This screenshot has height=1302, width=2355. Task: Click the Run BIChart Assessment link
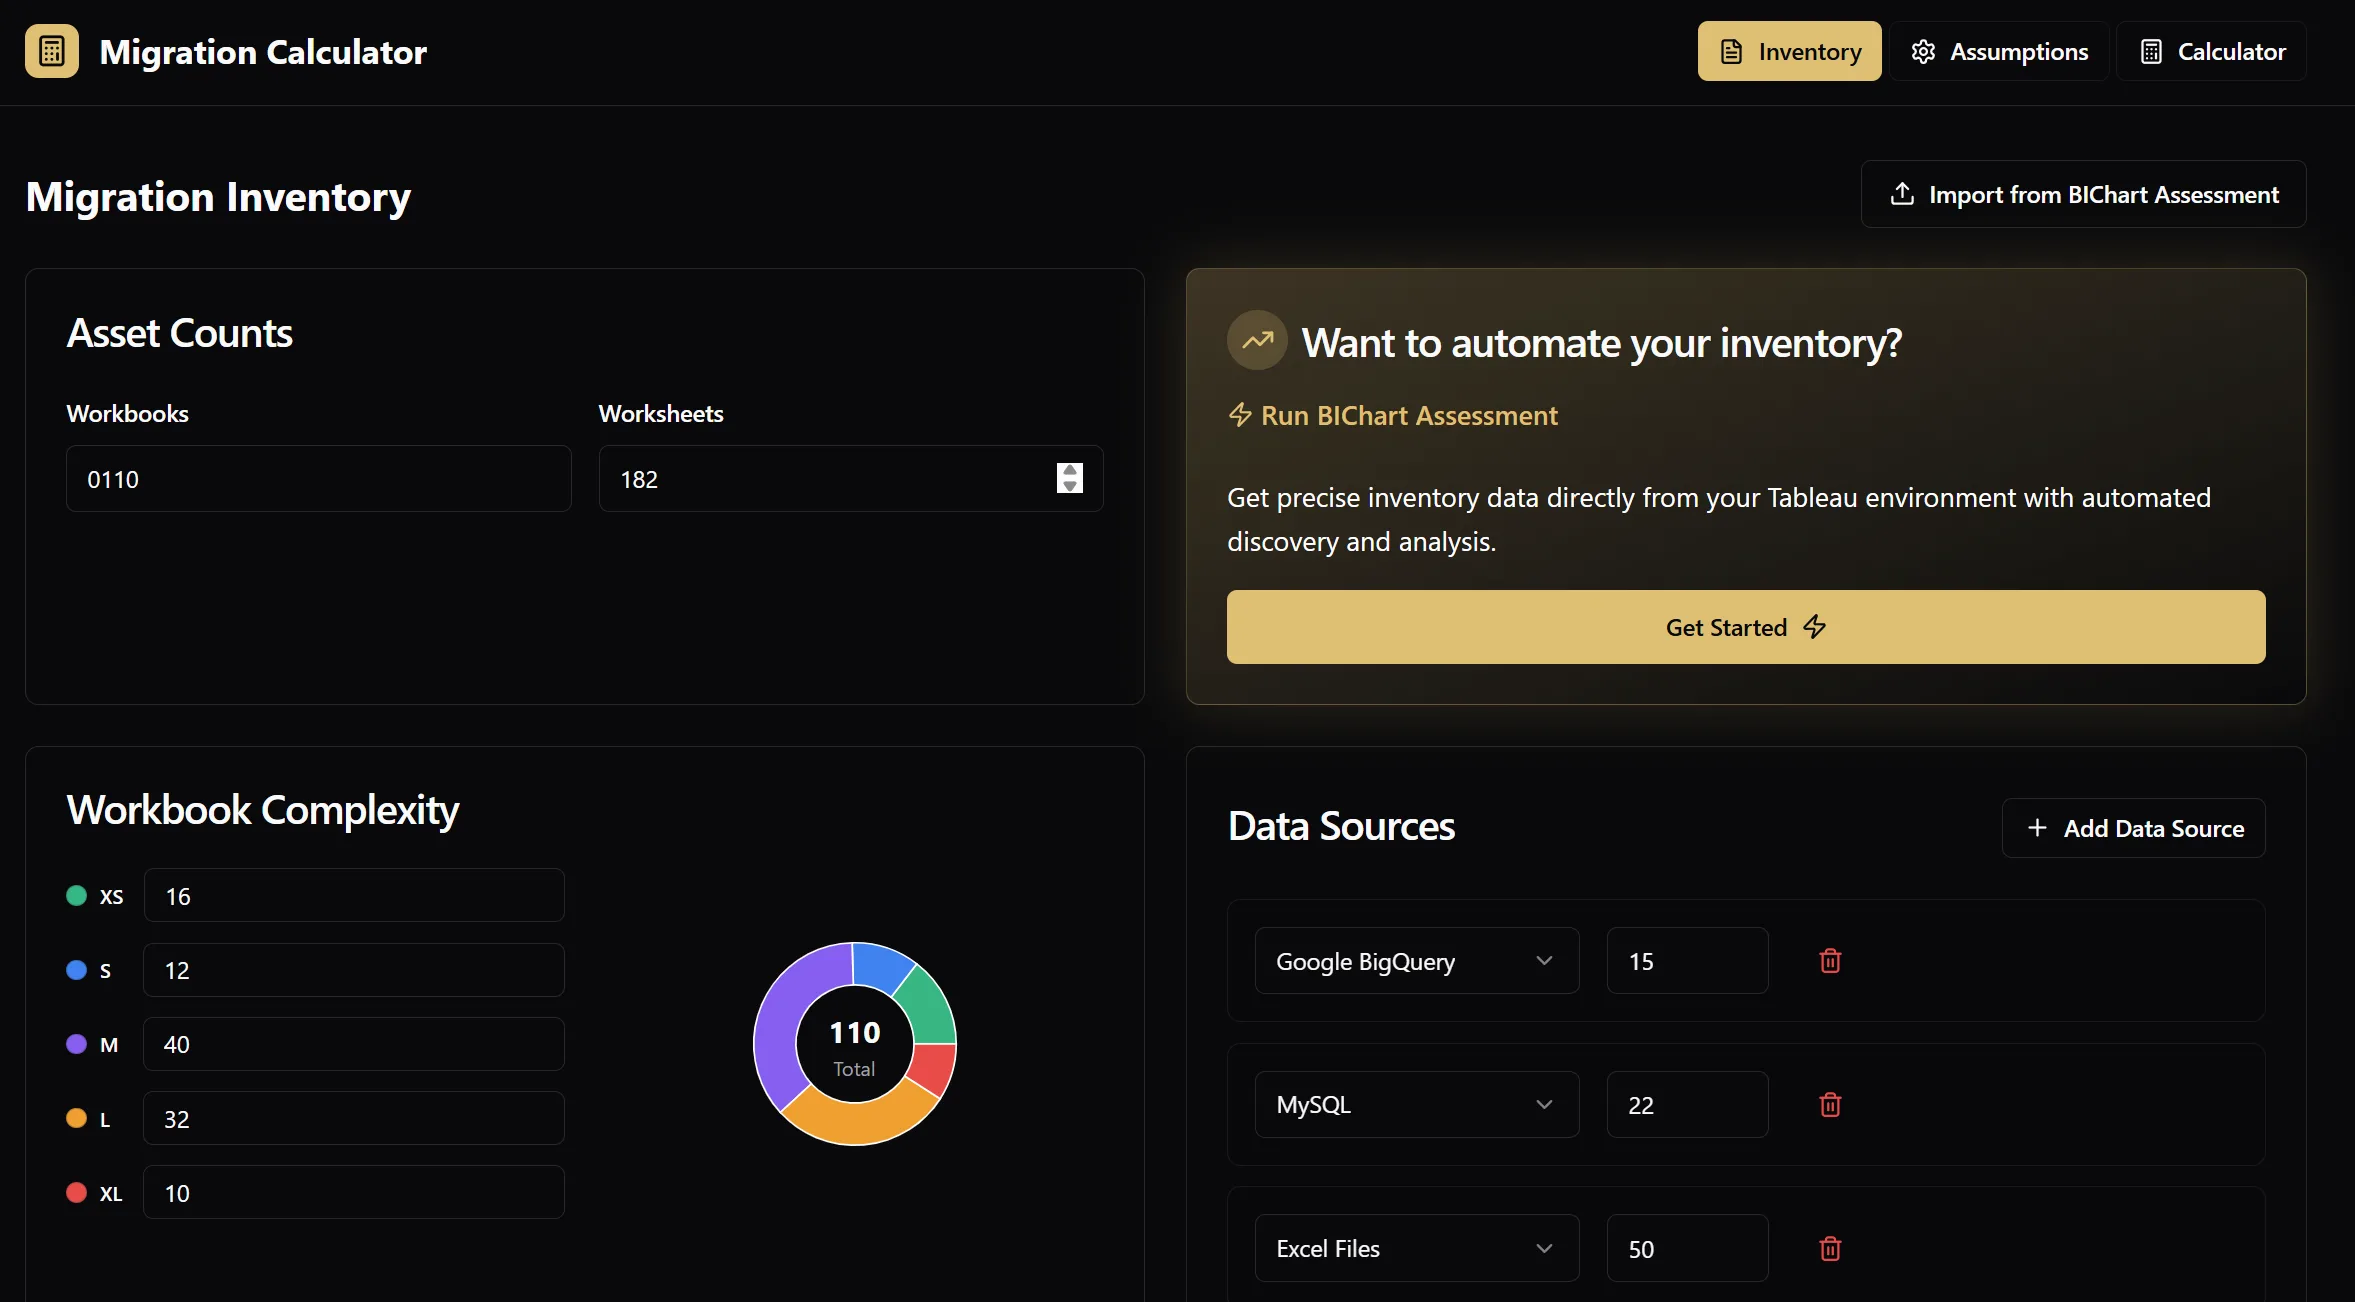tap(1408, 415)
